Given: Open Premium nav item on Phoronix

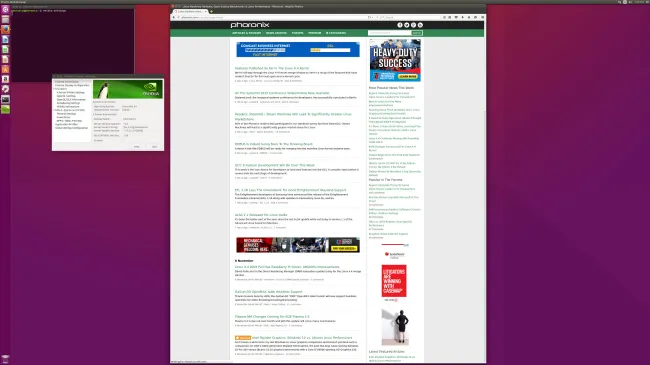Looking at the screenshot, I should click(315, 33).
